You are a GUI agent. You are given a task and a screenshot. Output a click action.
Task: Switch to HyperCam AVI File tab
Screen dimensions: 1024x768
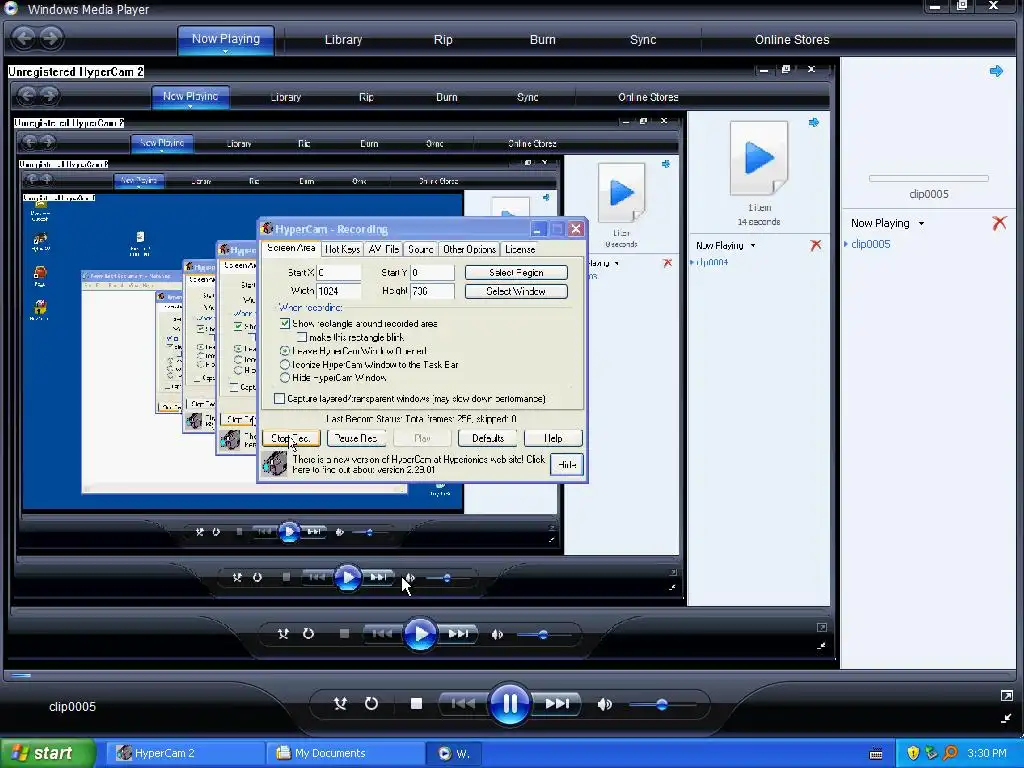383,249
